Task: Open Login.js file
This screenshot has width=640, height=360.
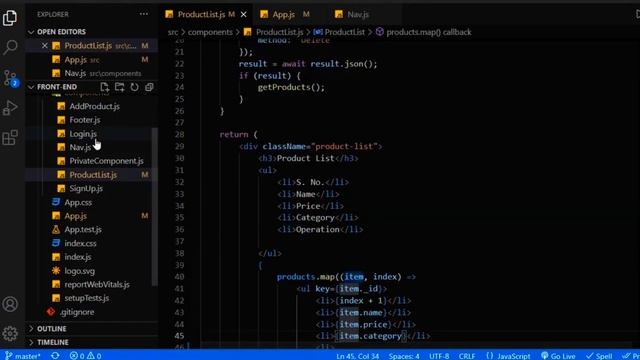Action: (83, 133)
